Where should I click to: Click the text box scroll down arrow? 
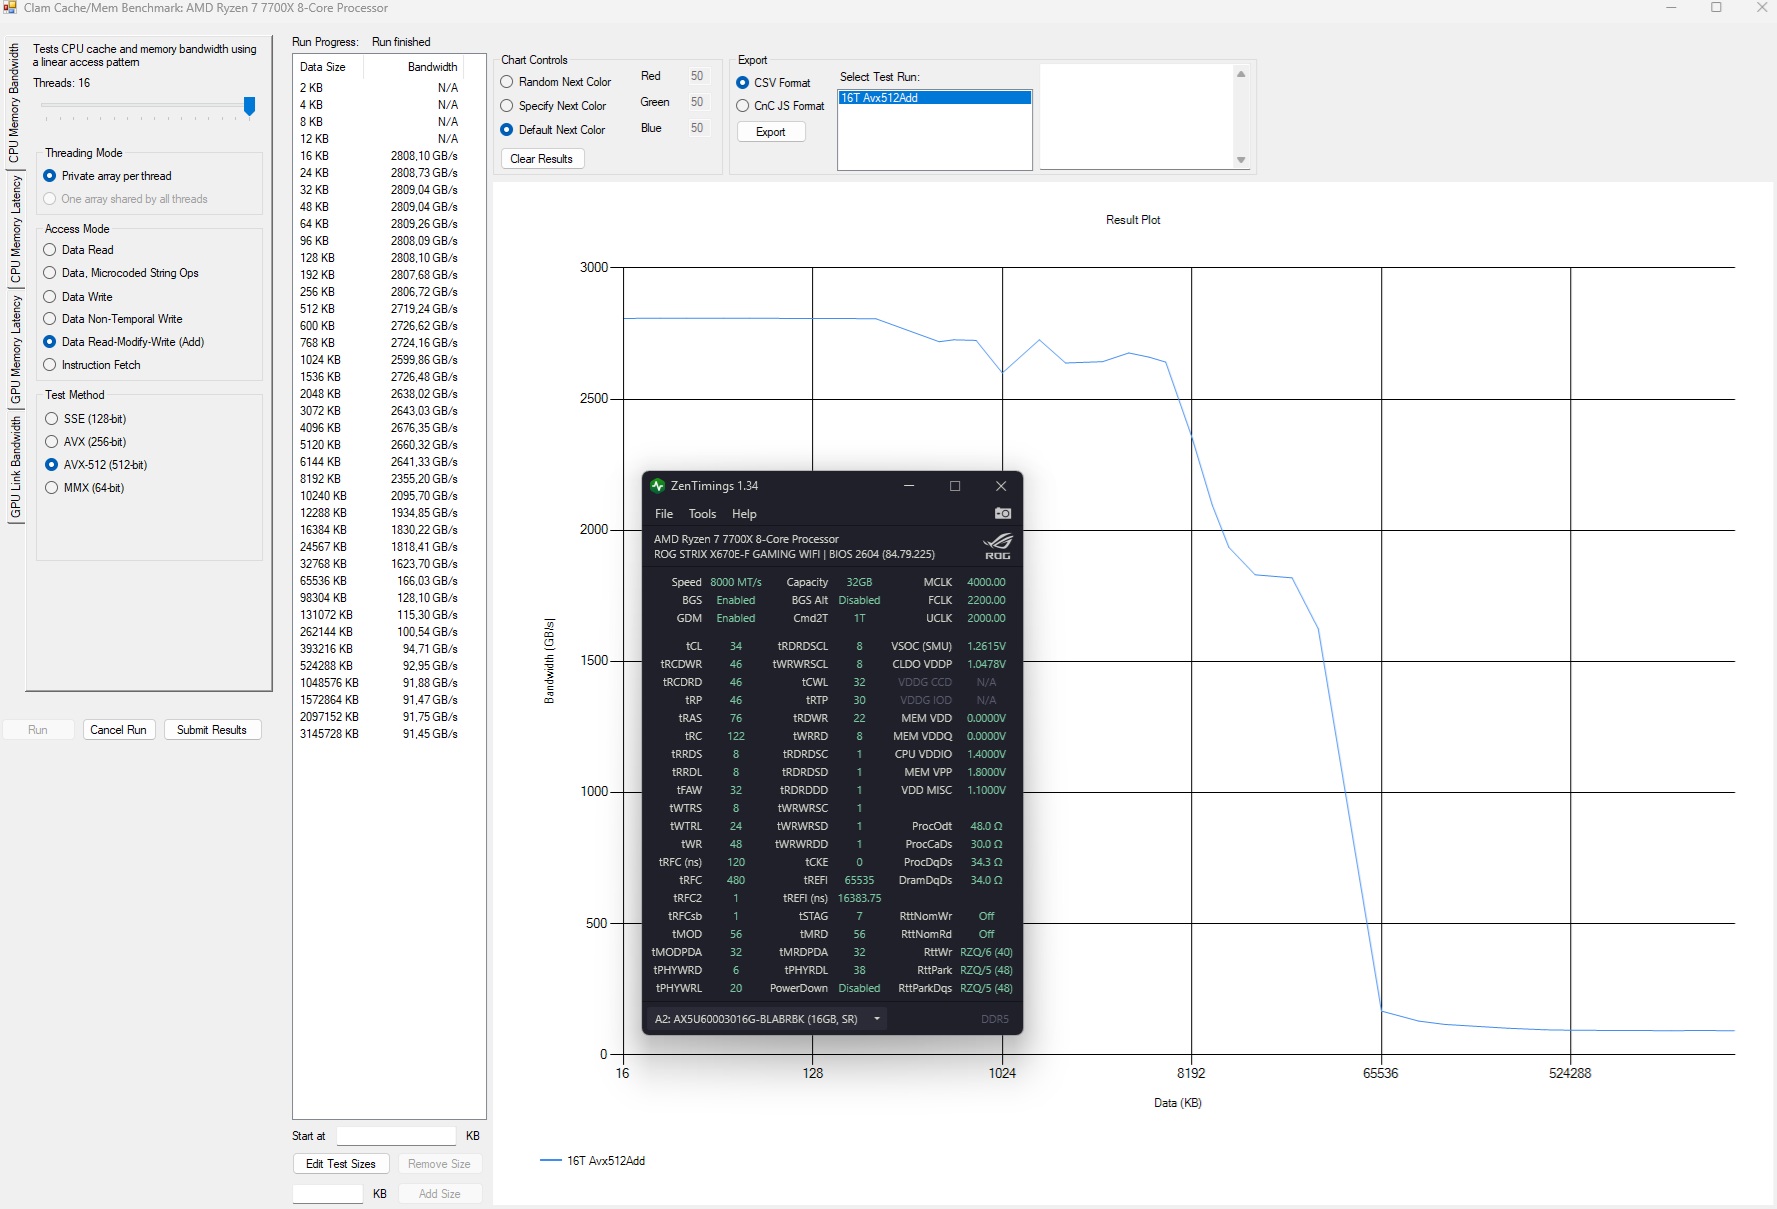coord(1241,160)
